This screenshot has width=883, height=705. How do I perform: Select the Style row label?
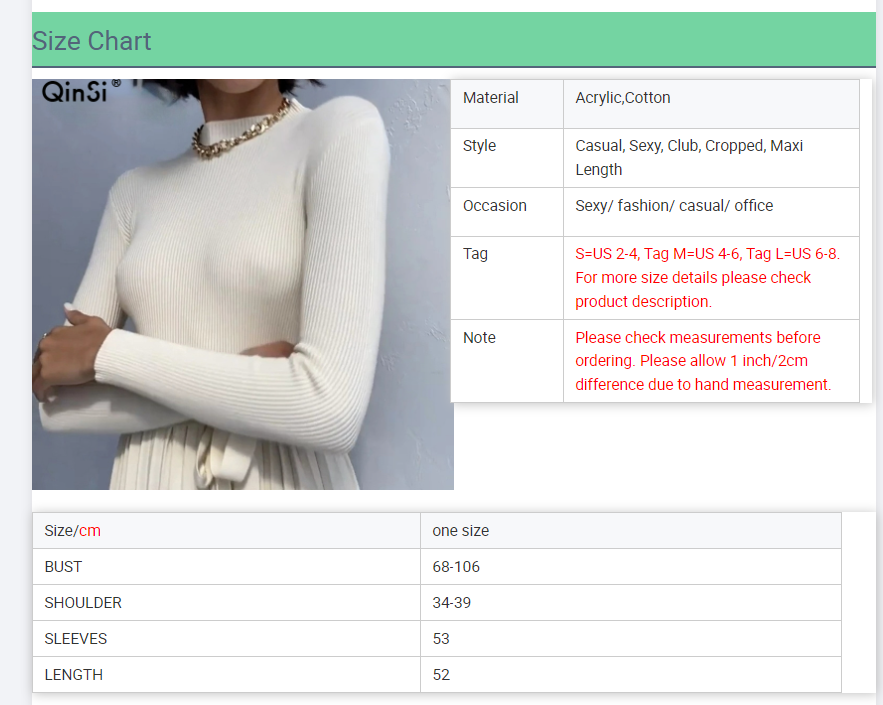pos(480,146)
